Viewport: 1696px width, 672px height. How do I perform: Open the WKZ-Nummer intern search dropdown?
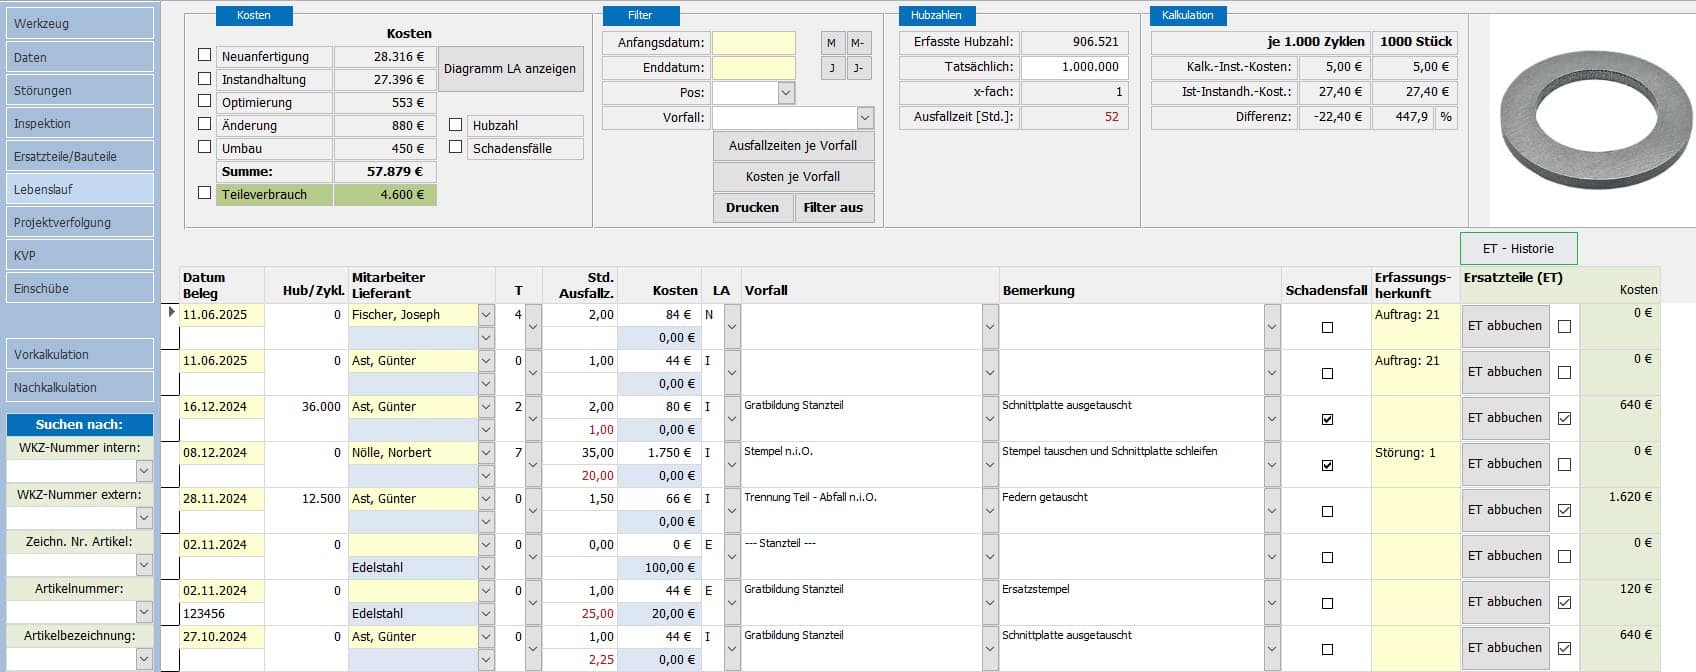pos(144,471)
